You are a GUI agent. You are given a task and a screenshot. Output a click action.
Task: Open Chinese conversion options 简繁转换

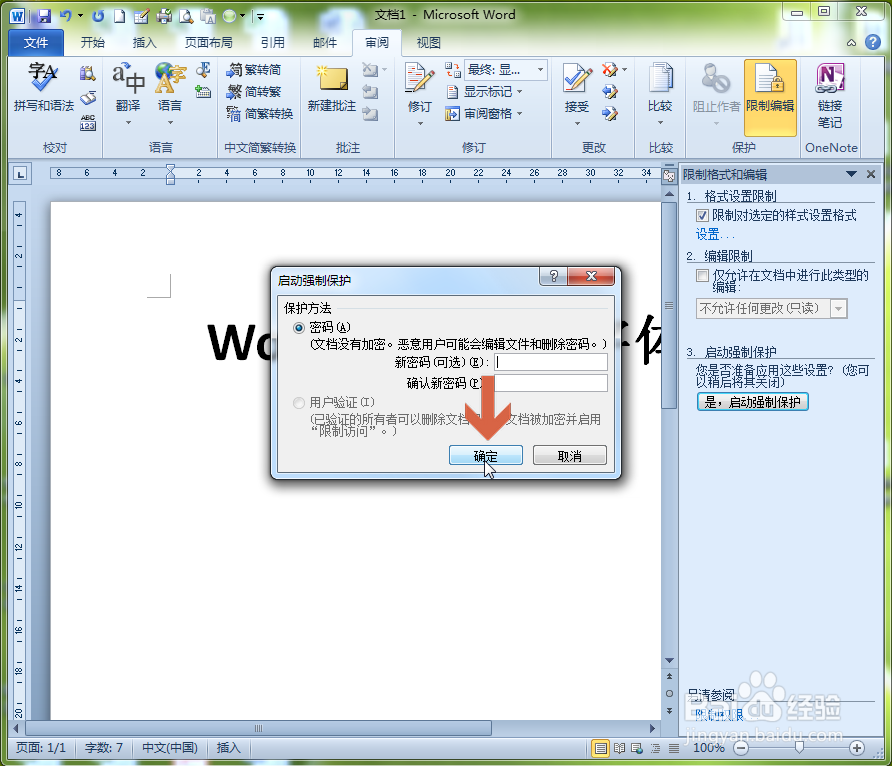point(260,114)
